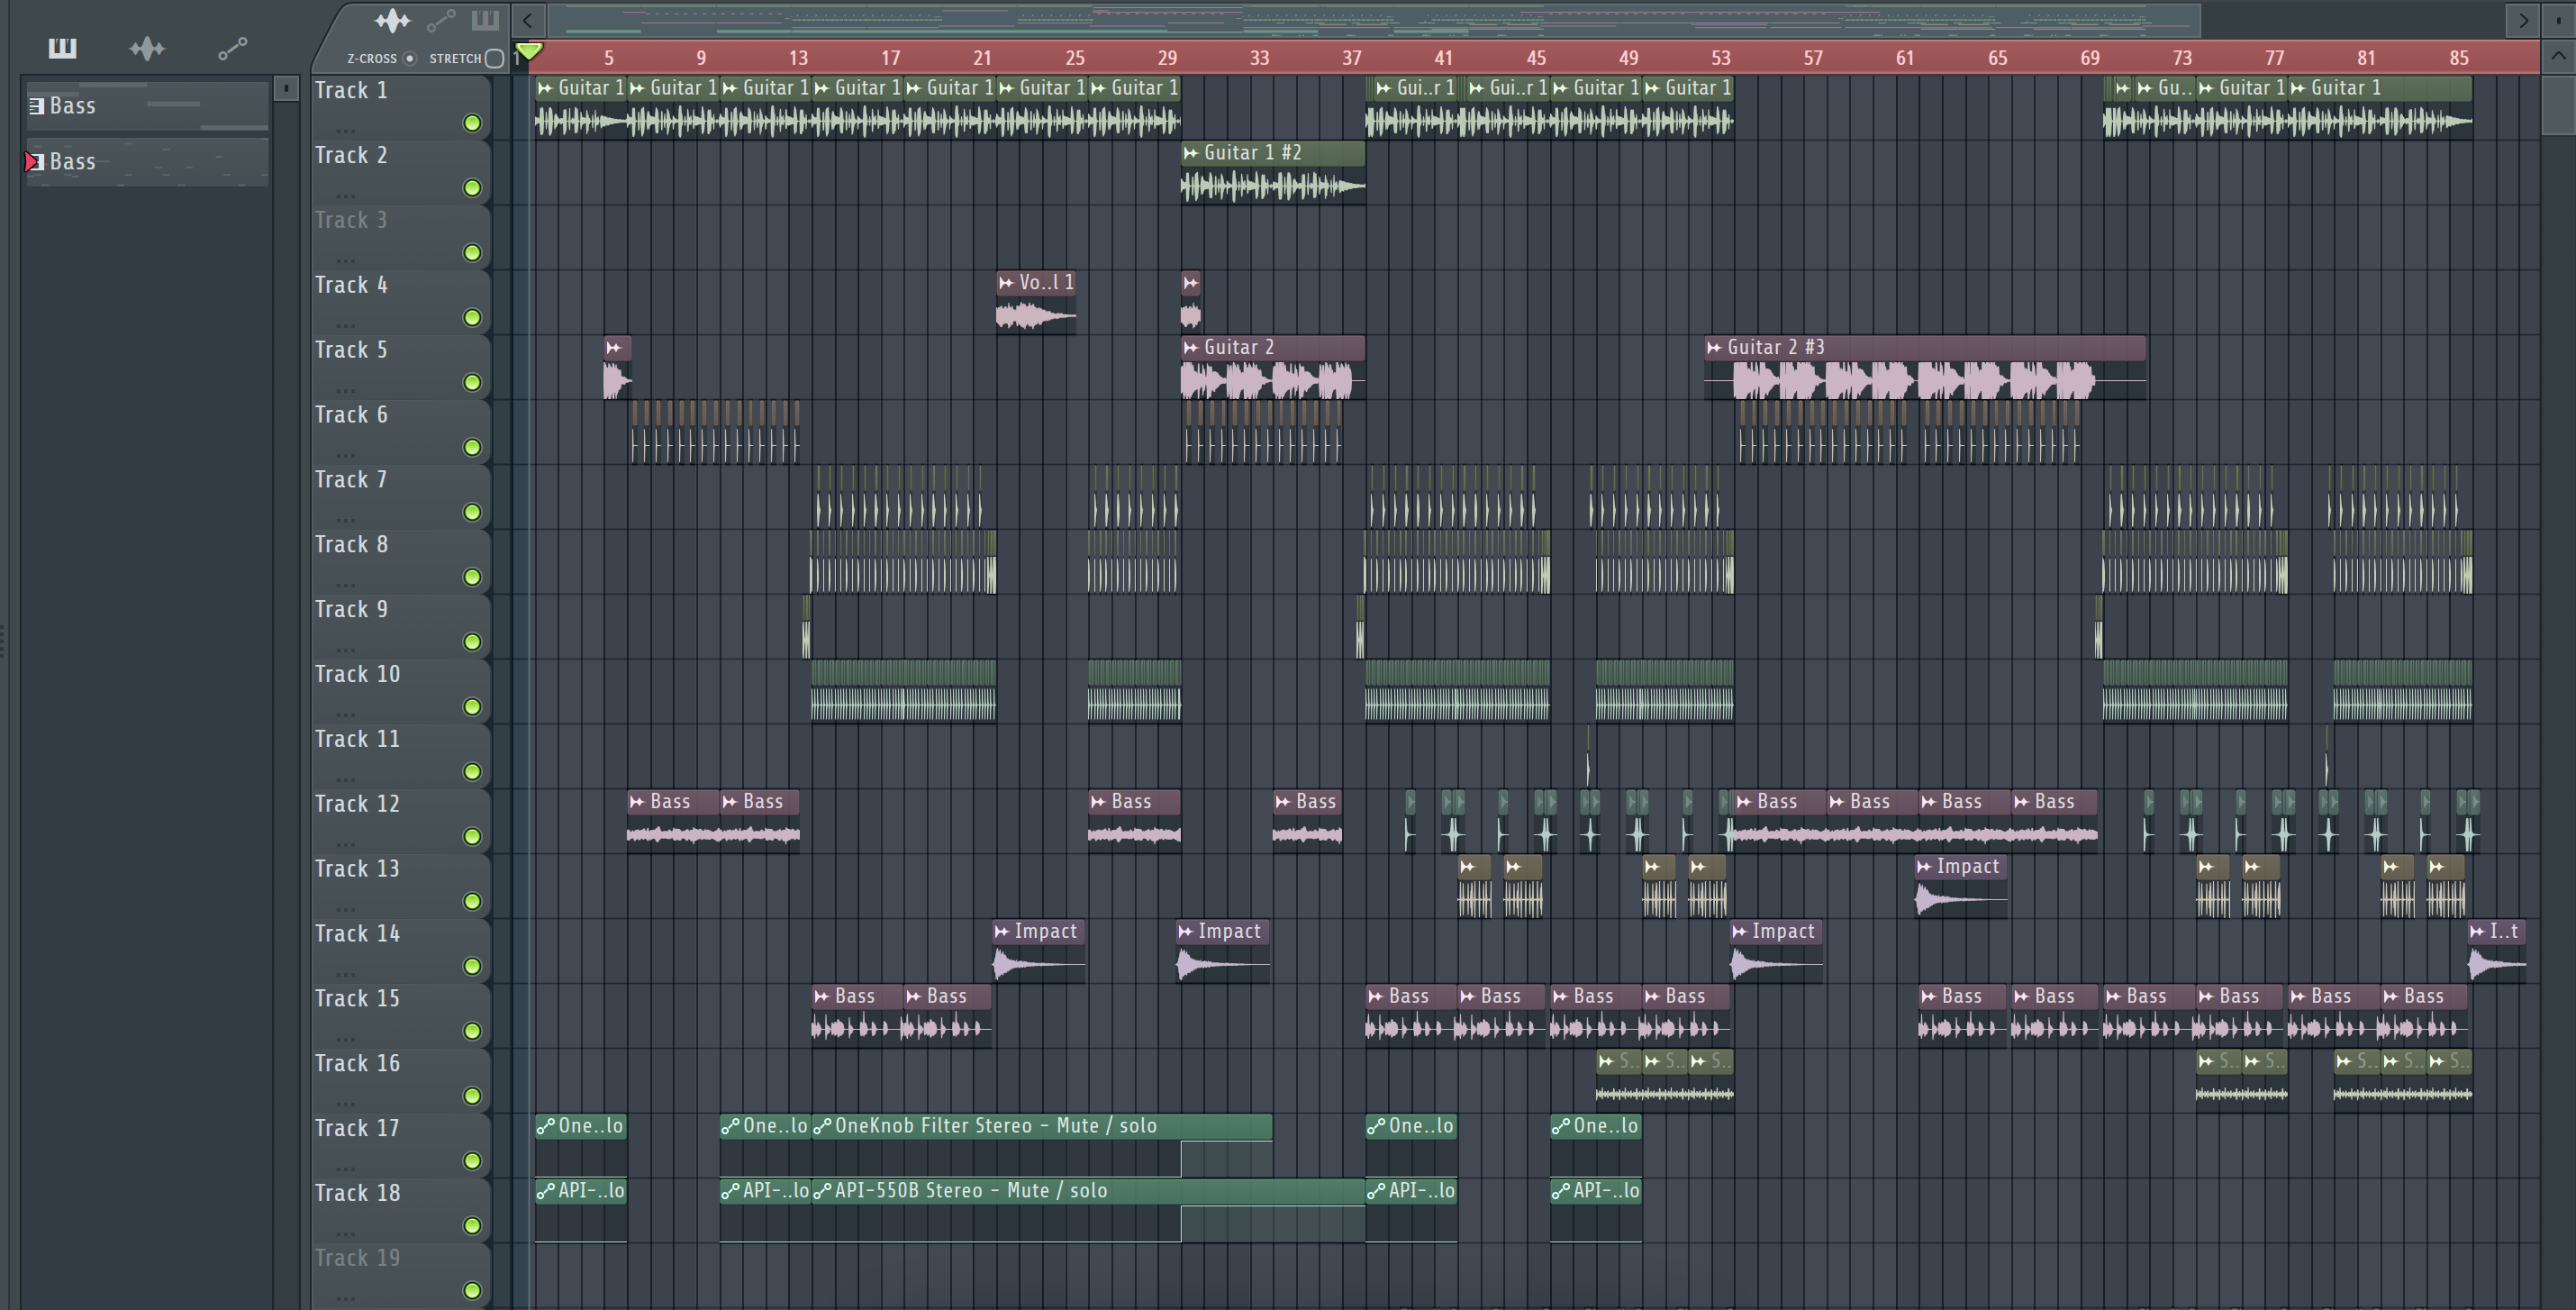Mute Track 1 with its green light
The height and width of the screenshot is (1310, 2576).
472,123
